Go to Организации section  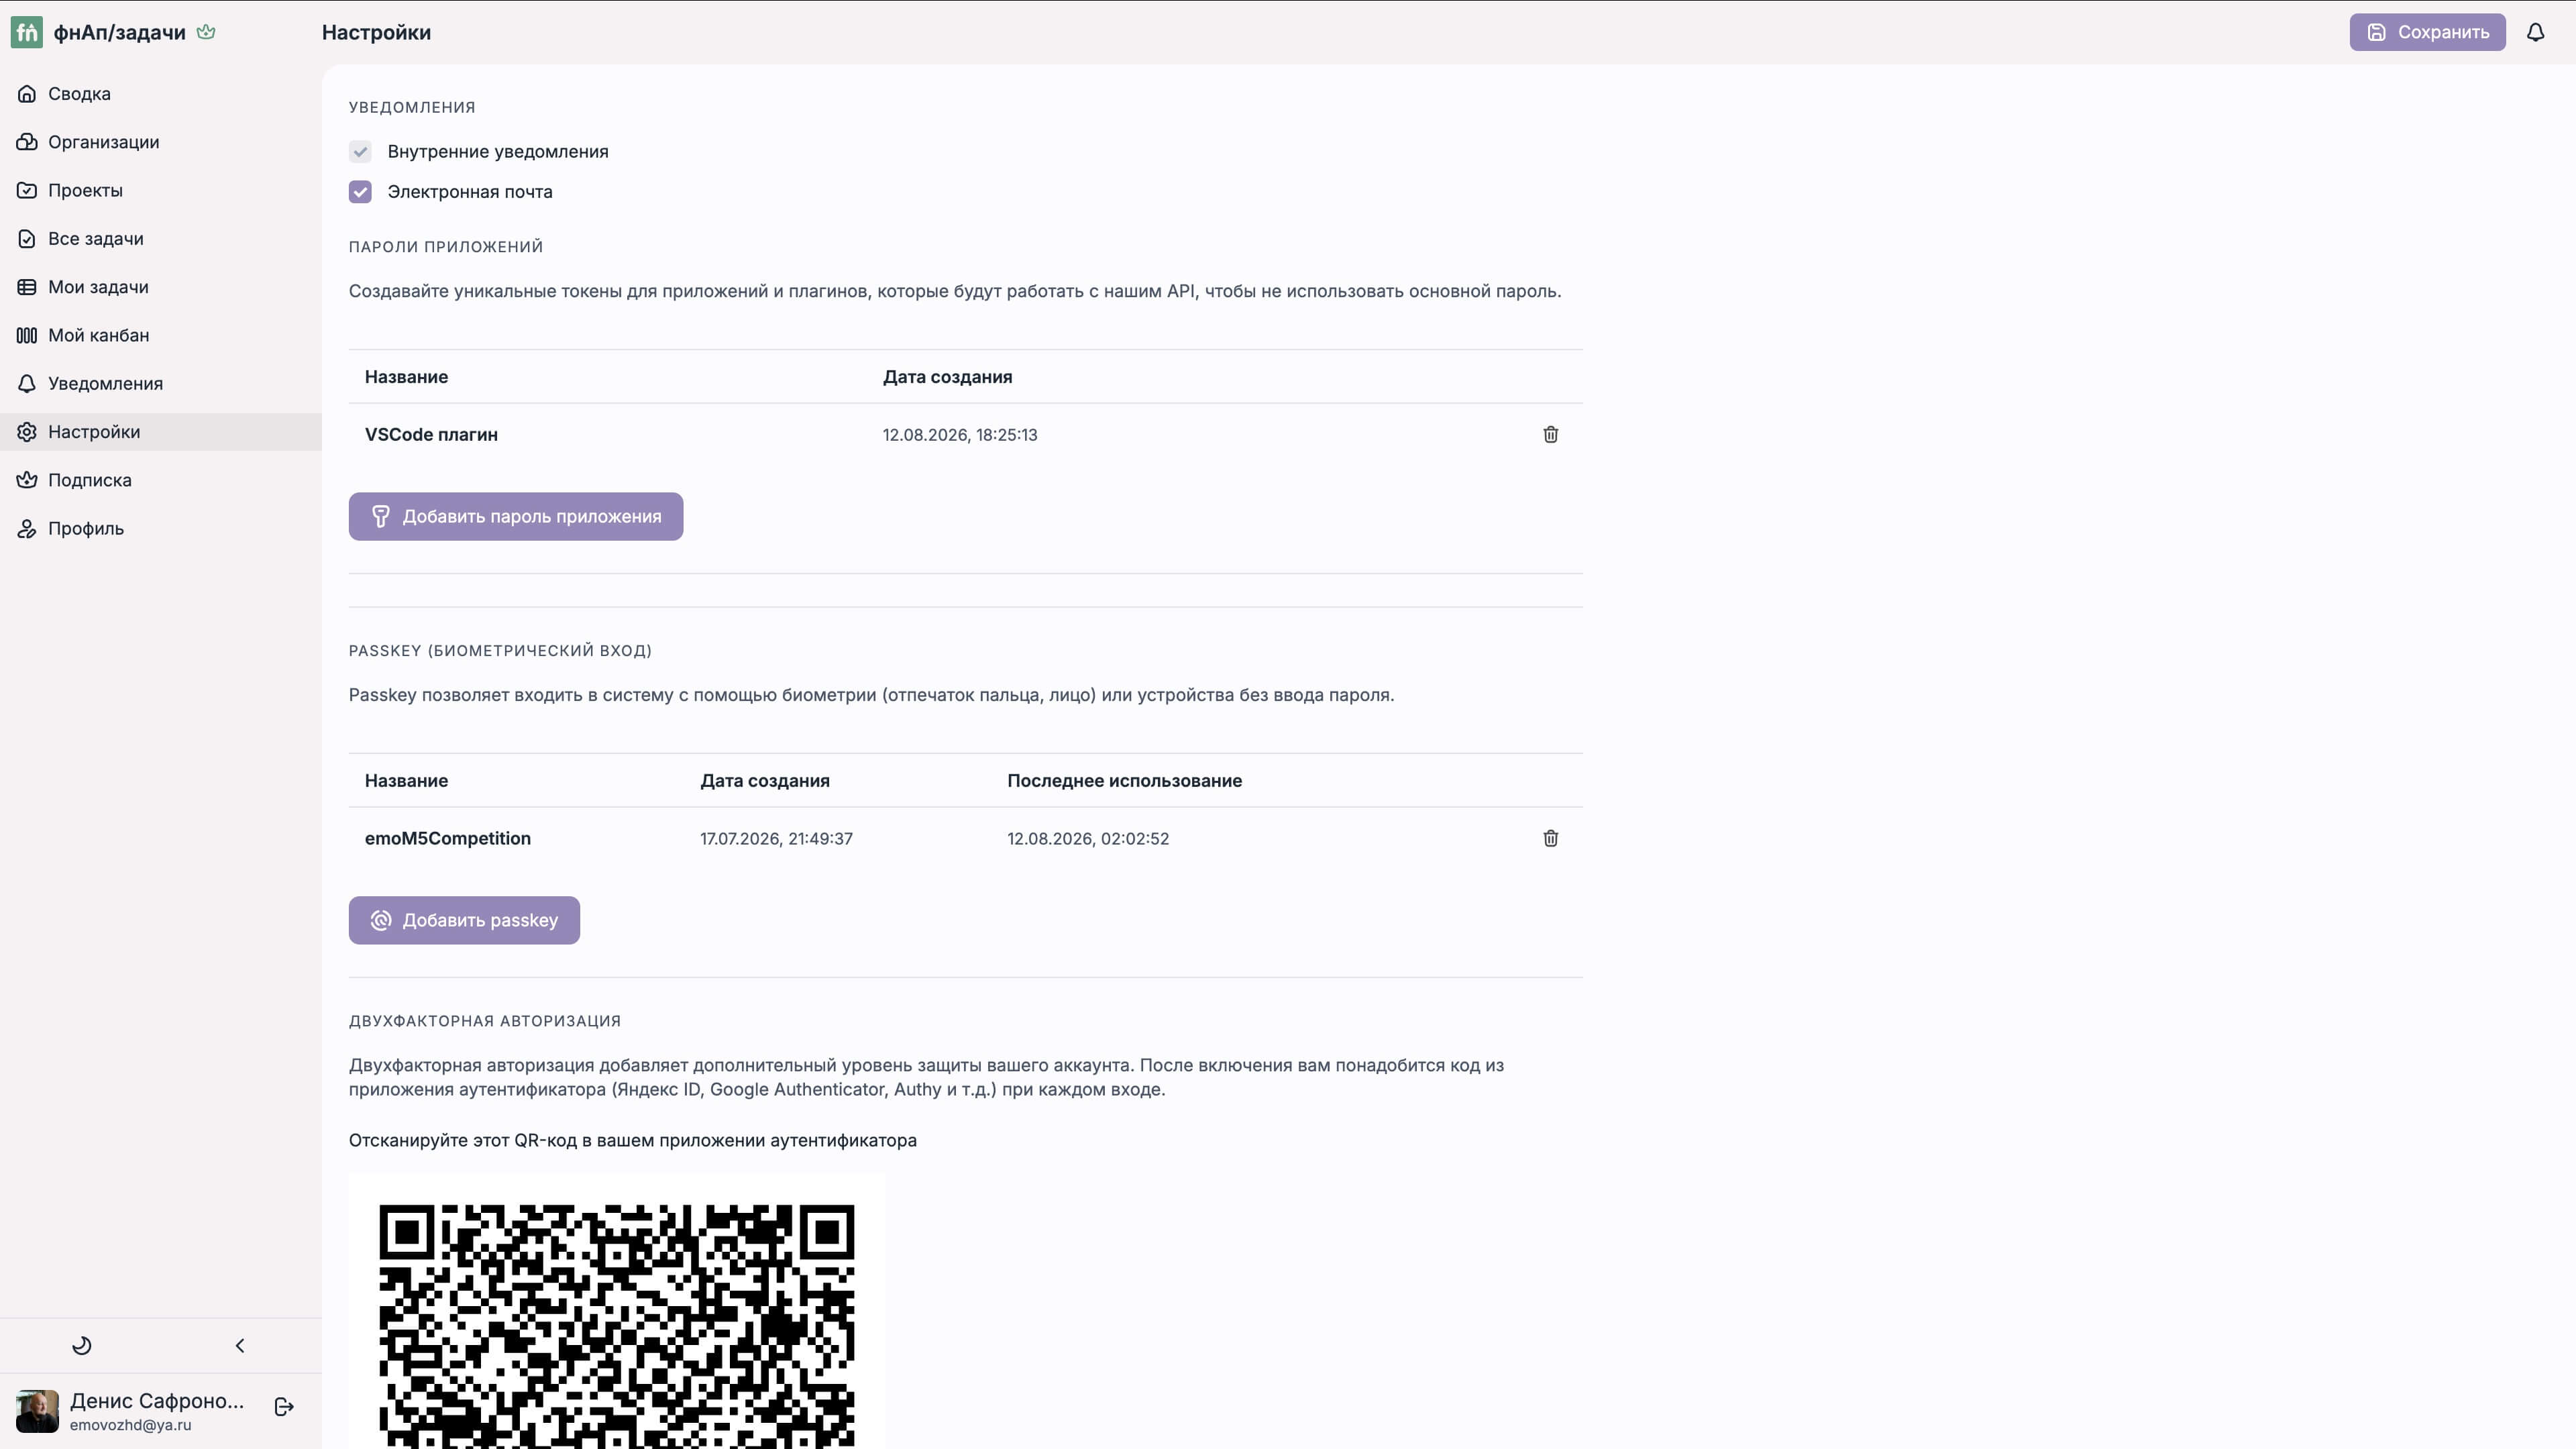[x=161, y=142]
